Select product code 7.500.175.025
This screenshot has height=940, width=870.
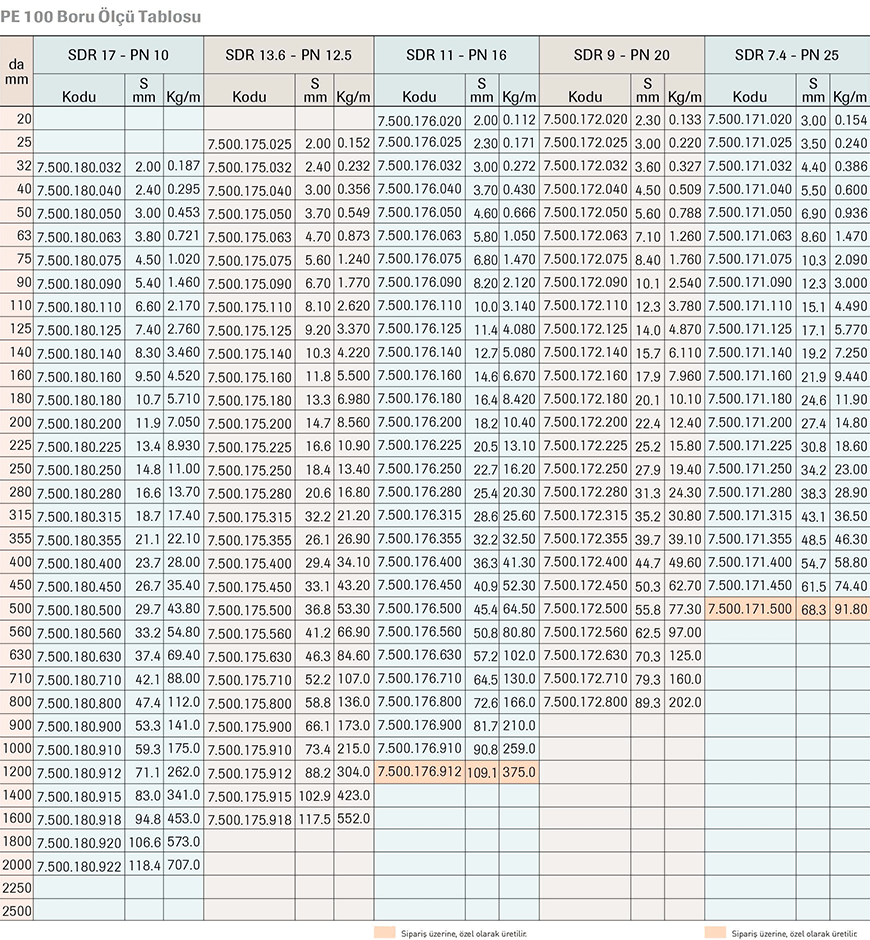[249, 144]
